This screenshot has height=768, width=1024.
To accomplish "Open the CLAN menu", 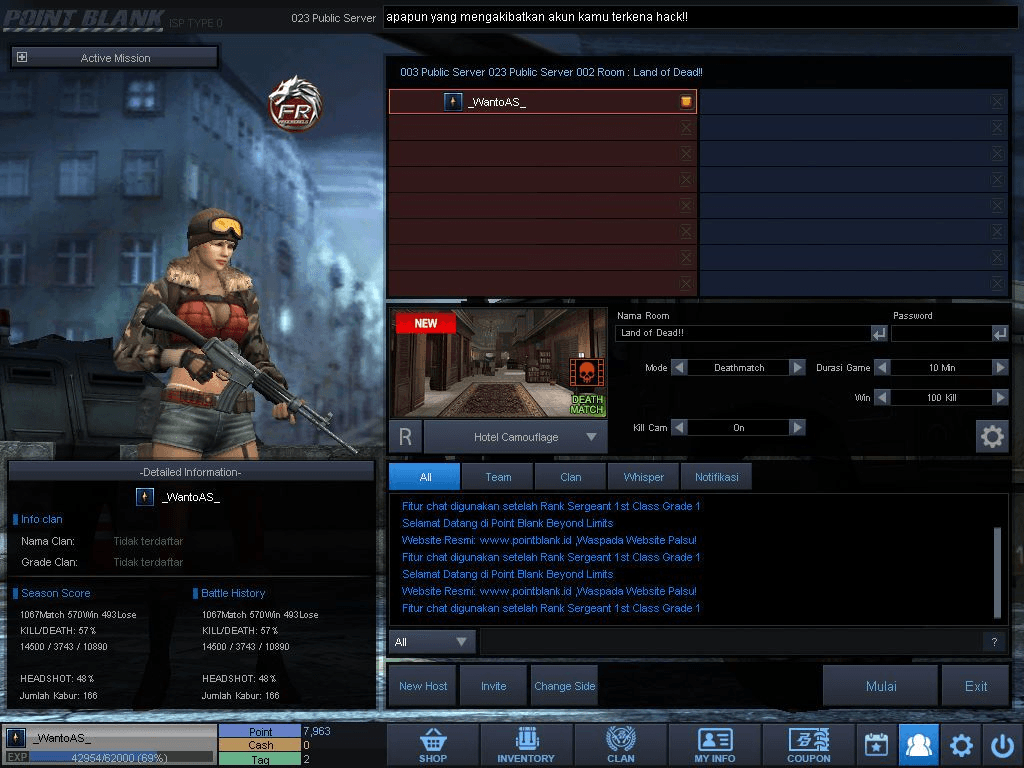I will tap(620, 745).
